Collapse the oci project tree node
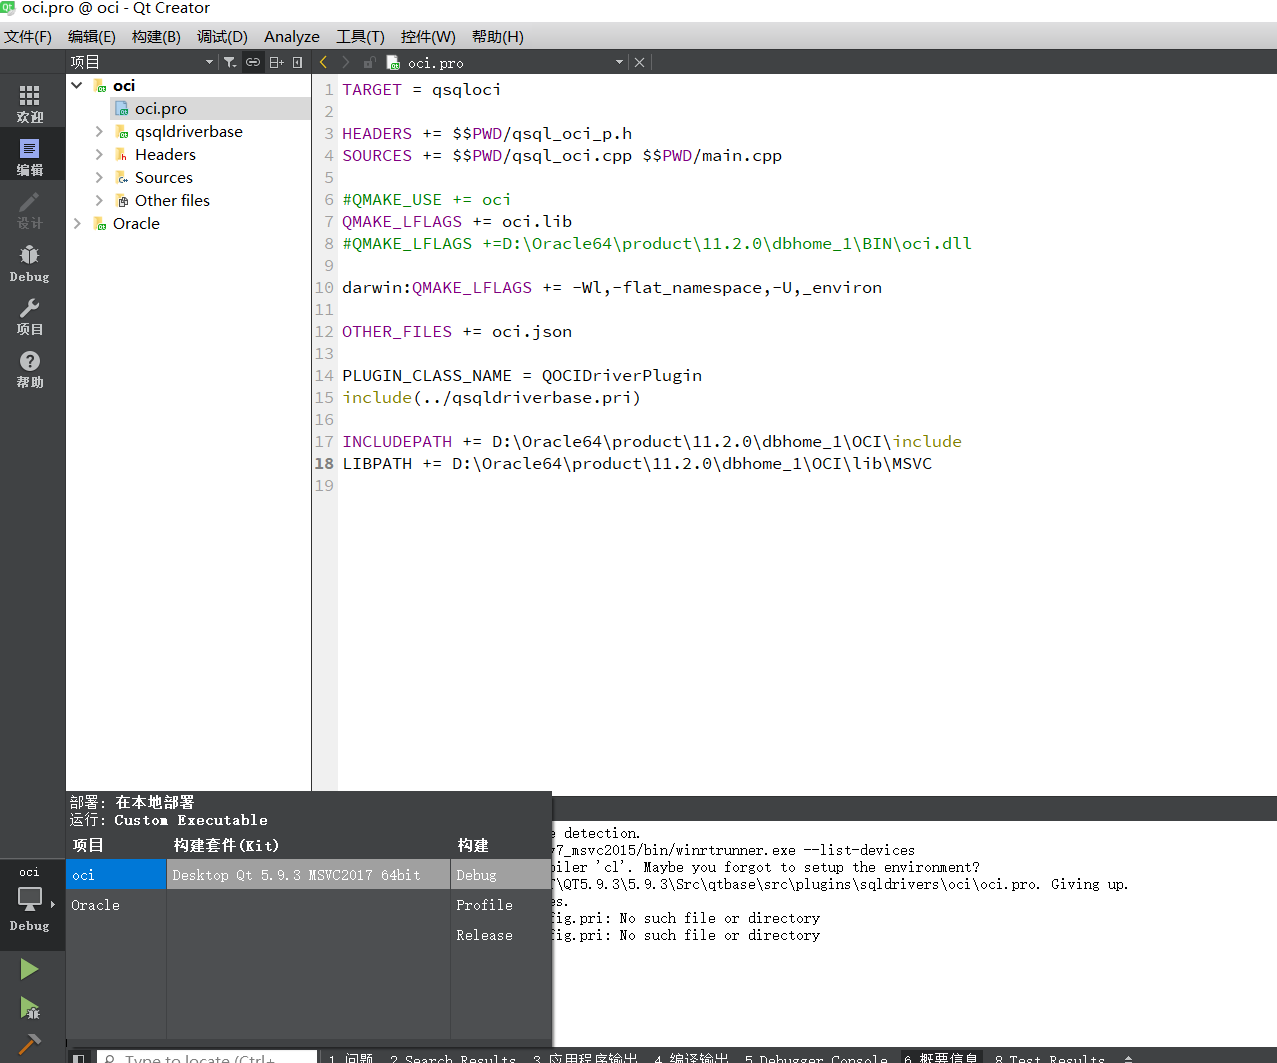The height and width of the screenshot is (1063, 1277). coord(76,84)
